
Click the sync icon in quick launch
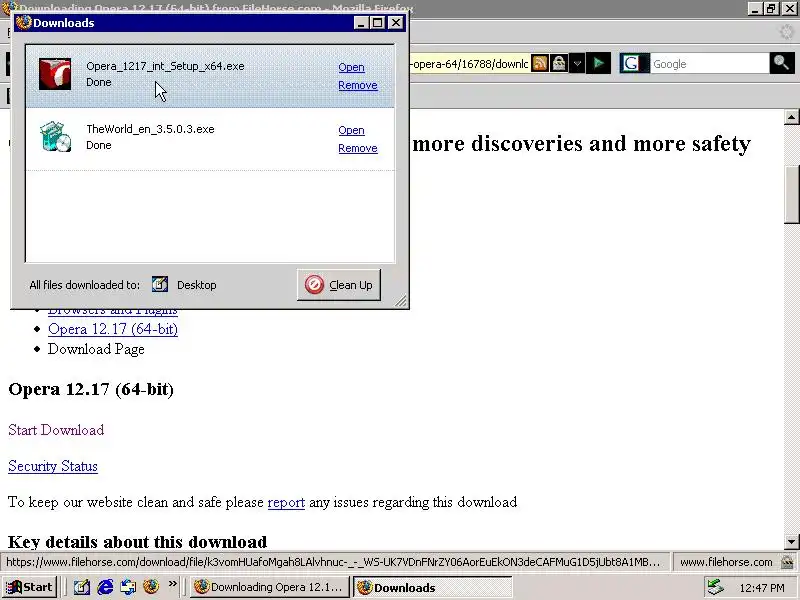click(x=128, y=587)
